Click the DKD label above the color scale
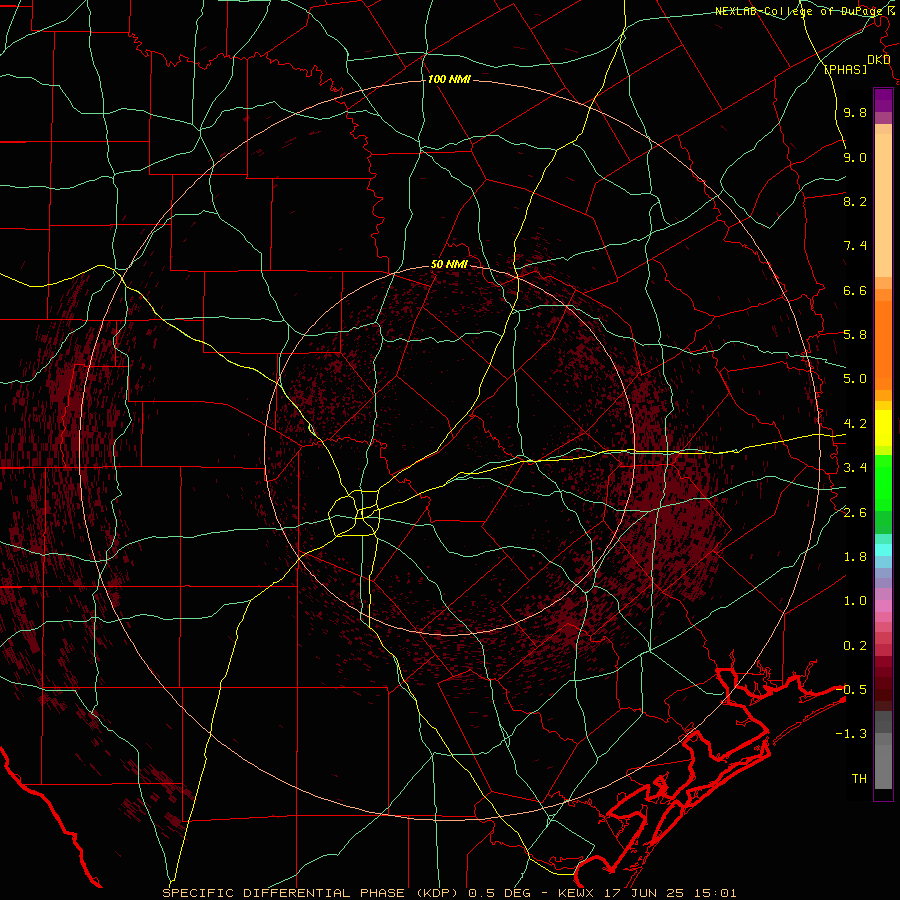Viewport: 900px width, 900px height. pyautogui.click(x=879, y=60)
